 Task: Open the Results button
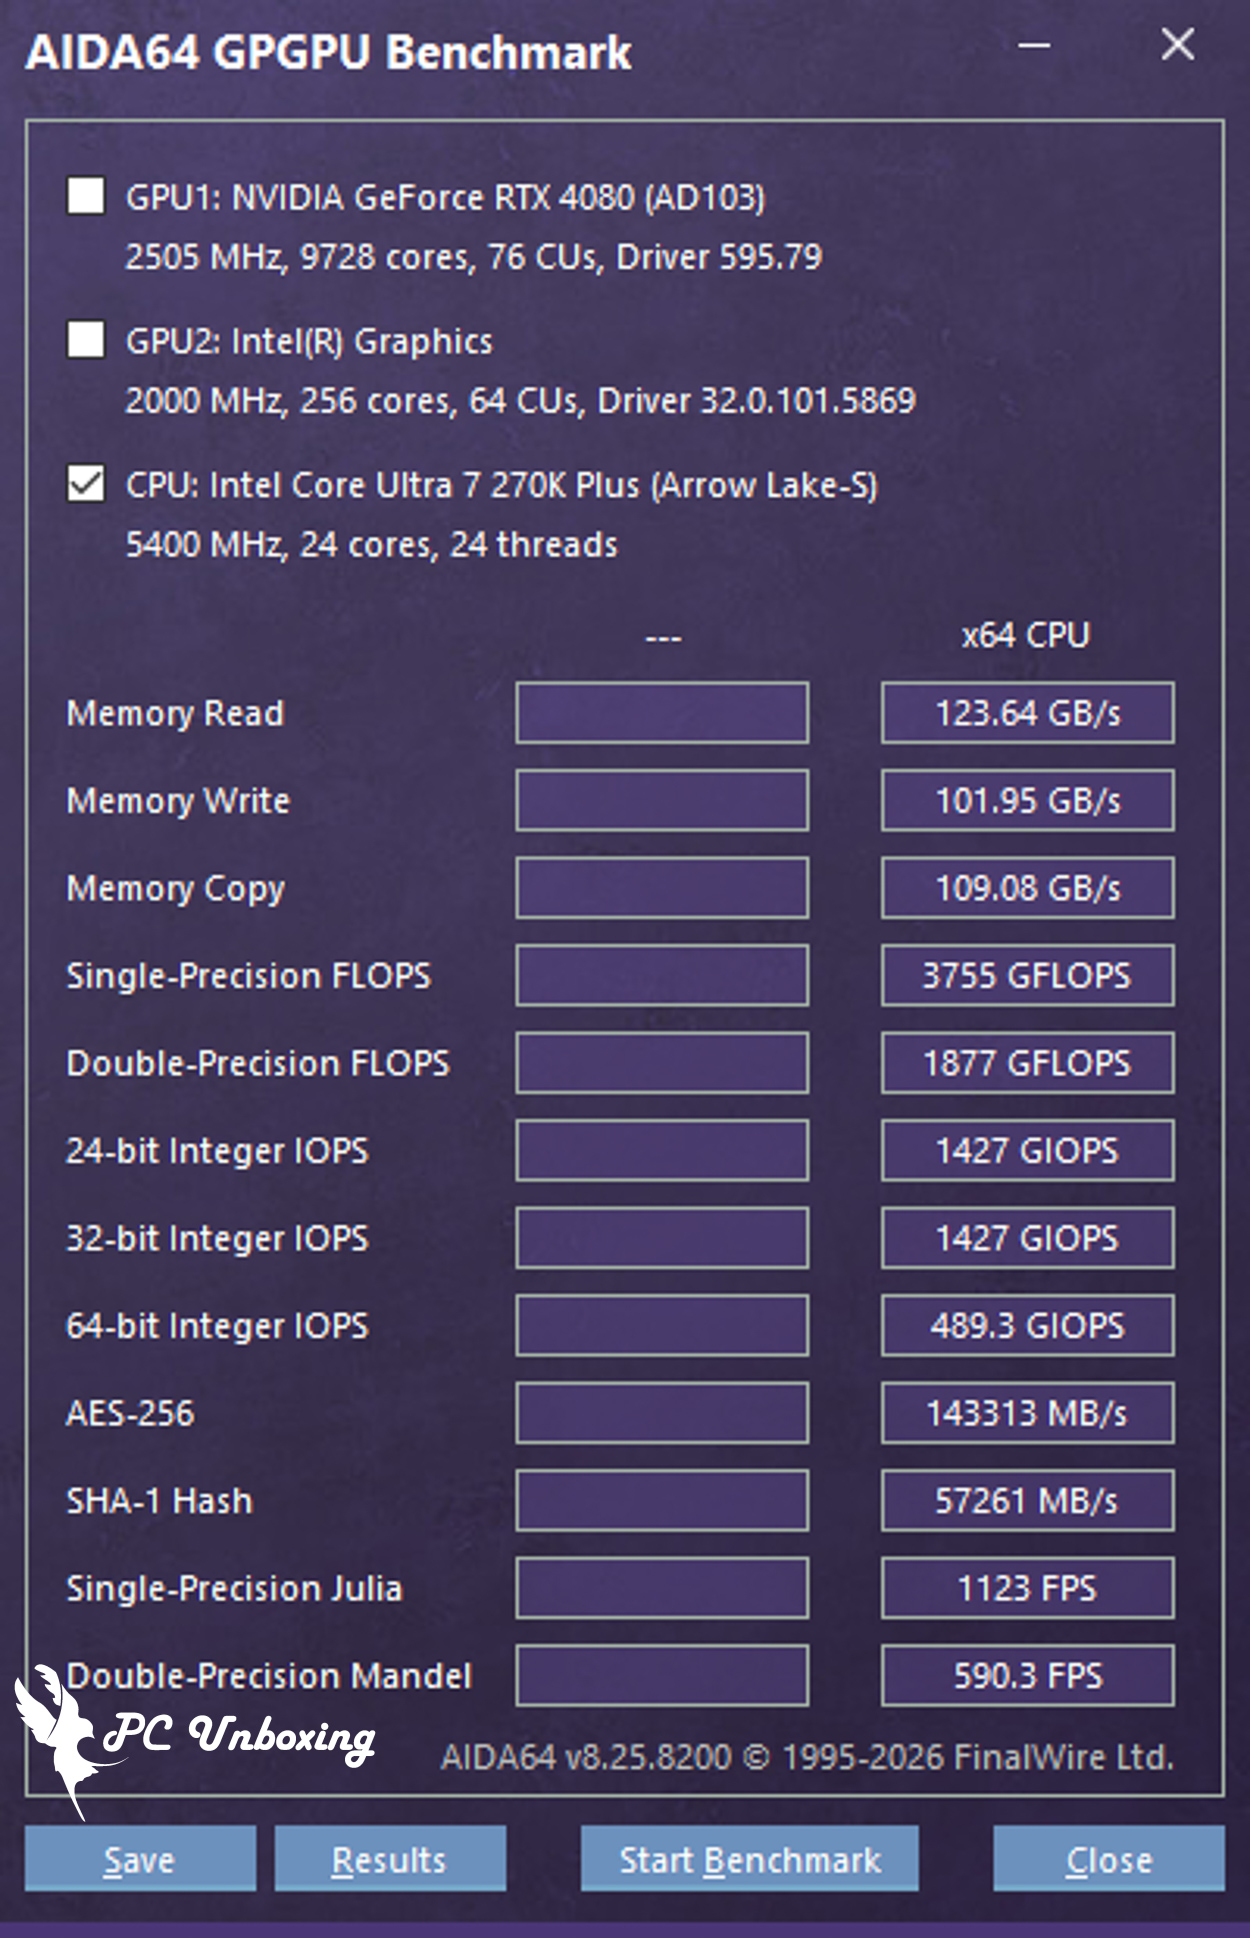390,1859
